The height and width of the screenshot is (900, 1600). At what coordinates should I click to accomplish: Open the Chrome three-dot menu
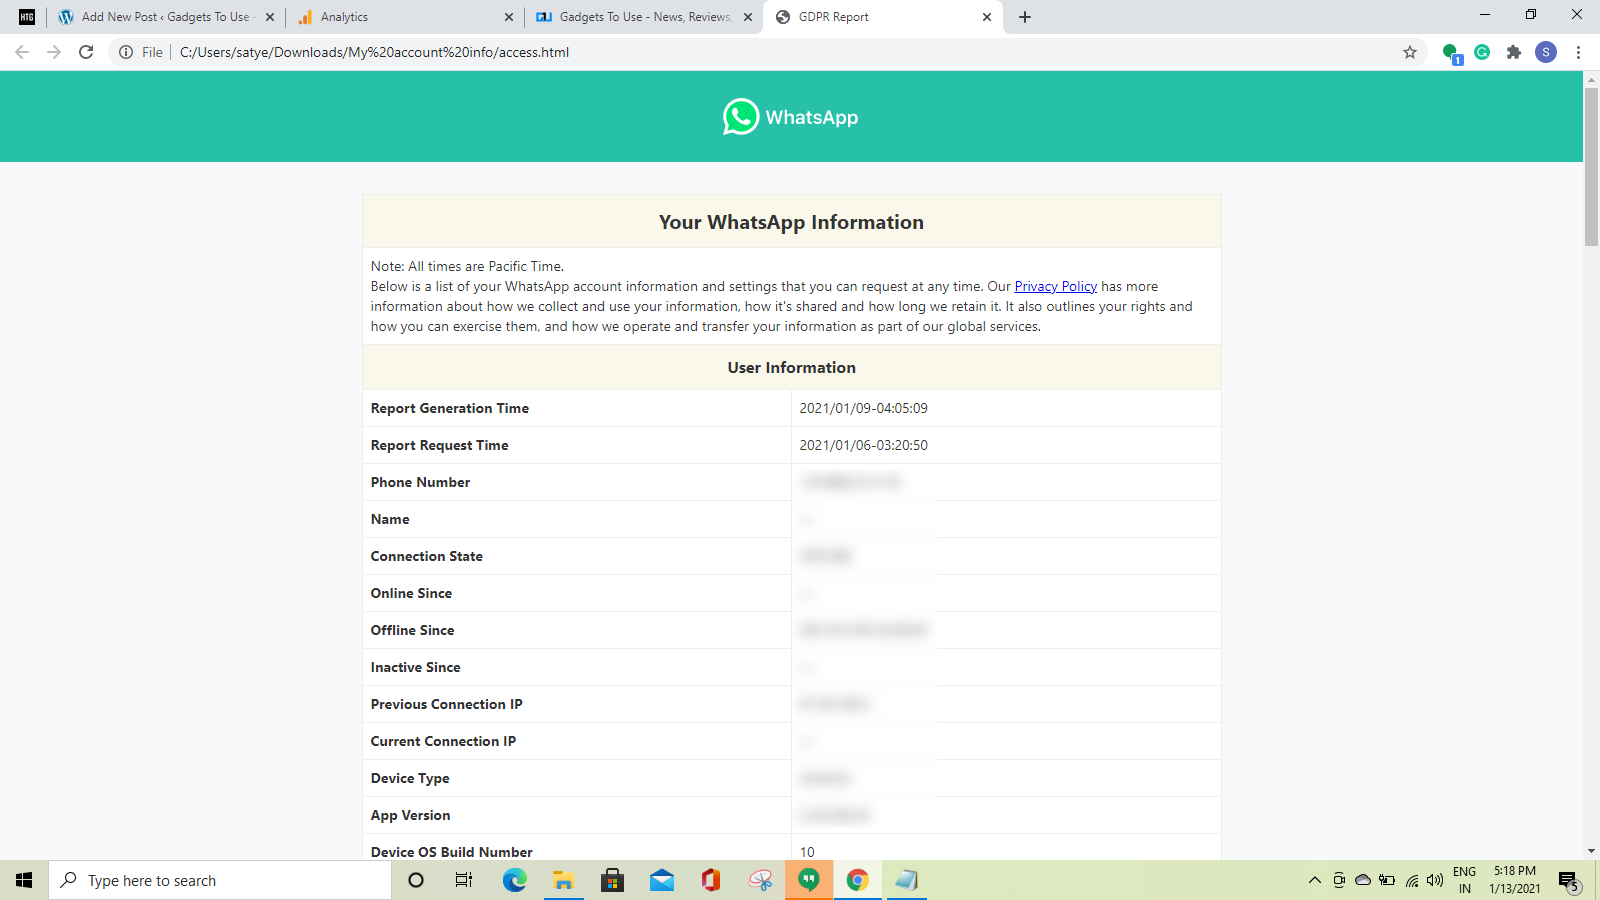[x=1578, y=52]
